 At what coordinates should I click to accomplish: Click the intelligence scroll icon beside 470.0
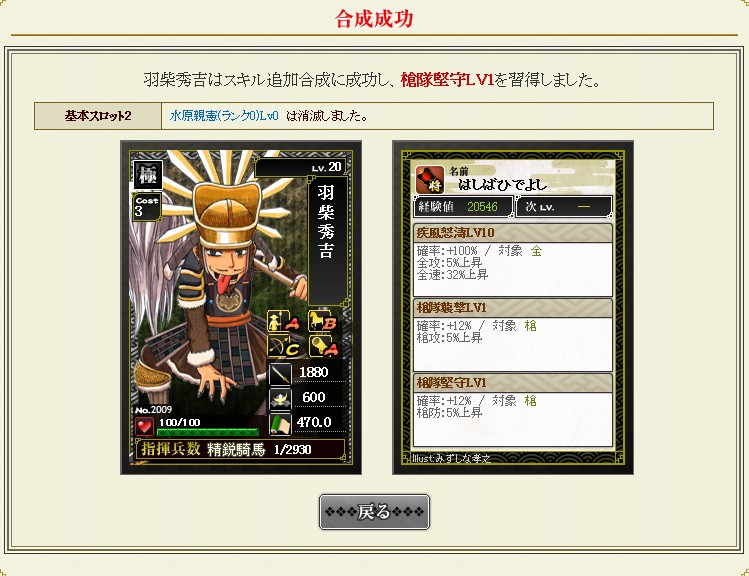[x=280, y=424]
